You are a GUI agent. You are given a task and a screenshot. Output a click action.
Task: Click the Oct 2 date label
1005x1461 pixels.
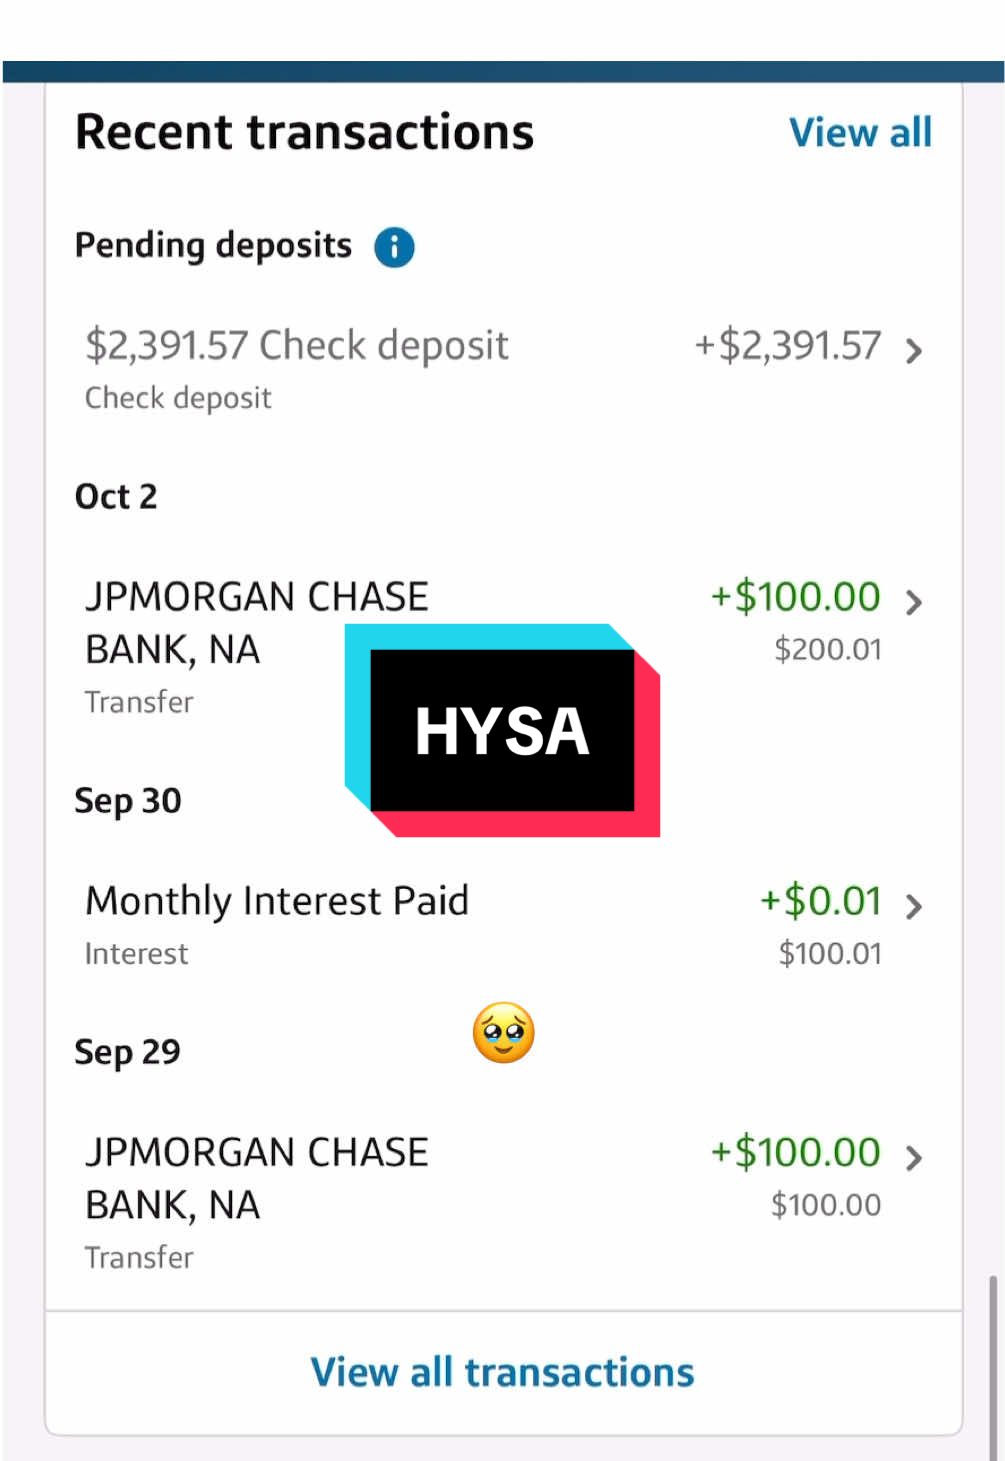click(116, 496)
